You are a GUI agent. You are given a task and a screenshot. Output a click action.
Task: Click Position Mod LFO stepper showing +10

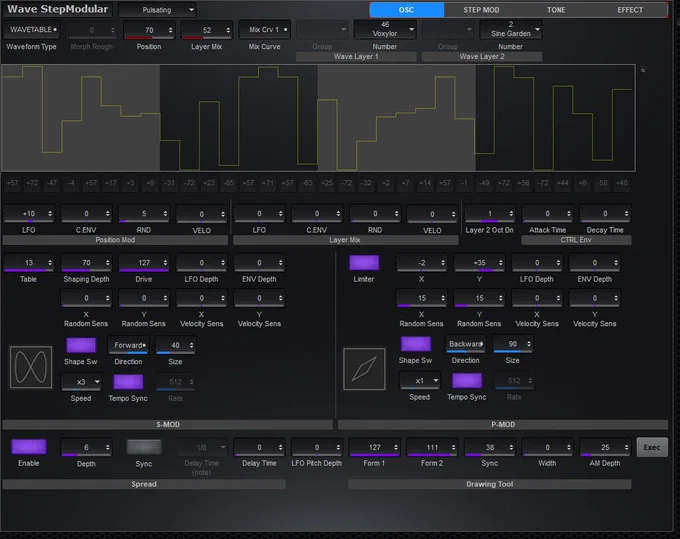click(x=29, y=213)
